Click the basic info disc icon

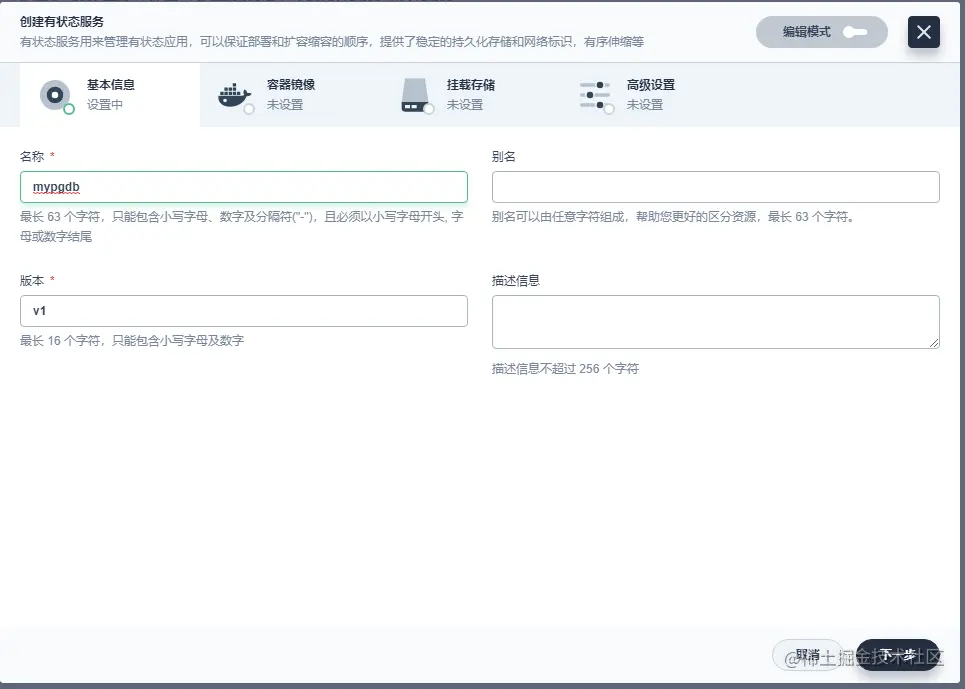[x=55, y=95]
